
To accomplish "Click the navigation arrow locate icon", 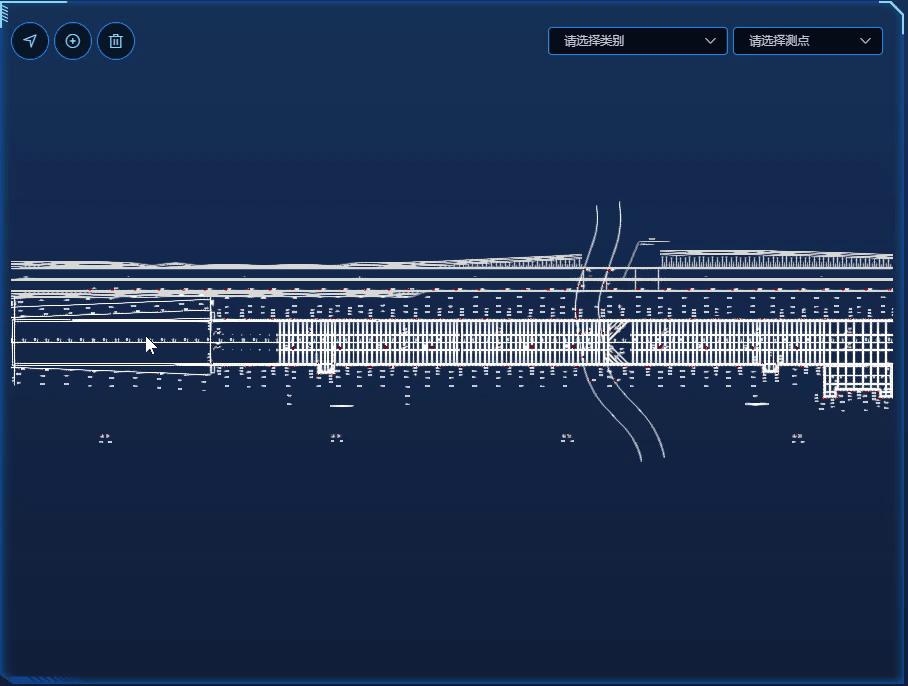I will [x=30, y=41].
